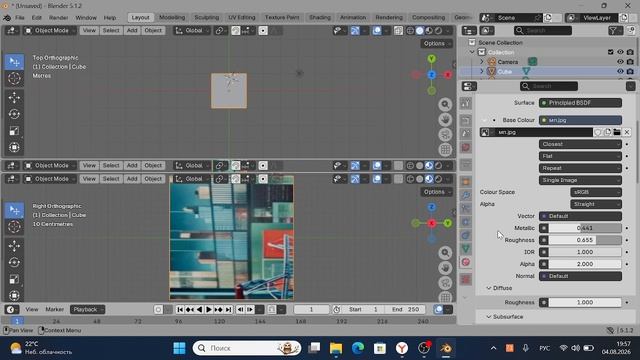
Task: Switch to the Shading workspace tab
Action: point(320,18)
